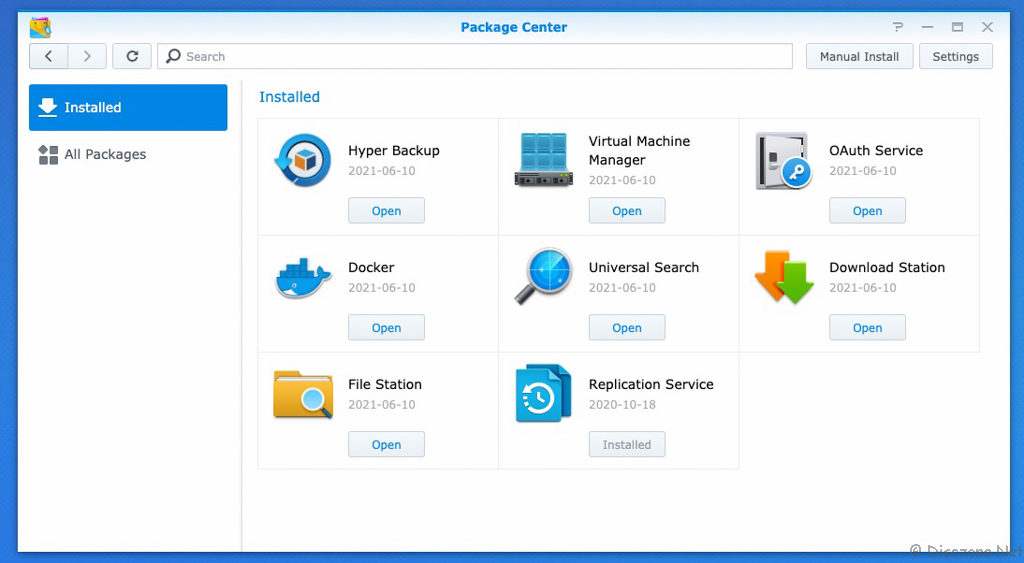This screenshot has height=563, width=1024.
Task: Minimize the Package Center window
Action: click(927, 27)
